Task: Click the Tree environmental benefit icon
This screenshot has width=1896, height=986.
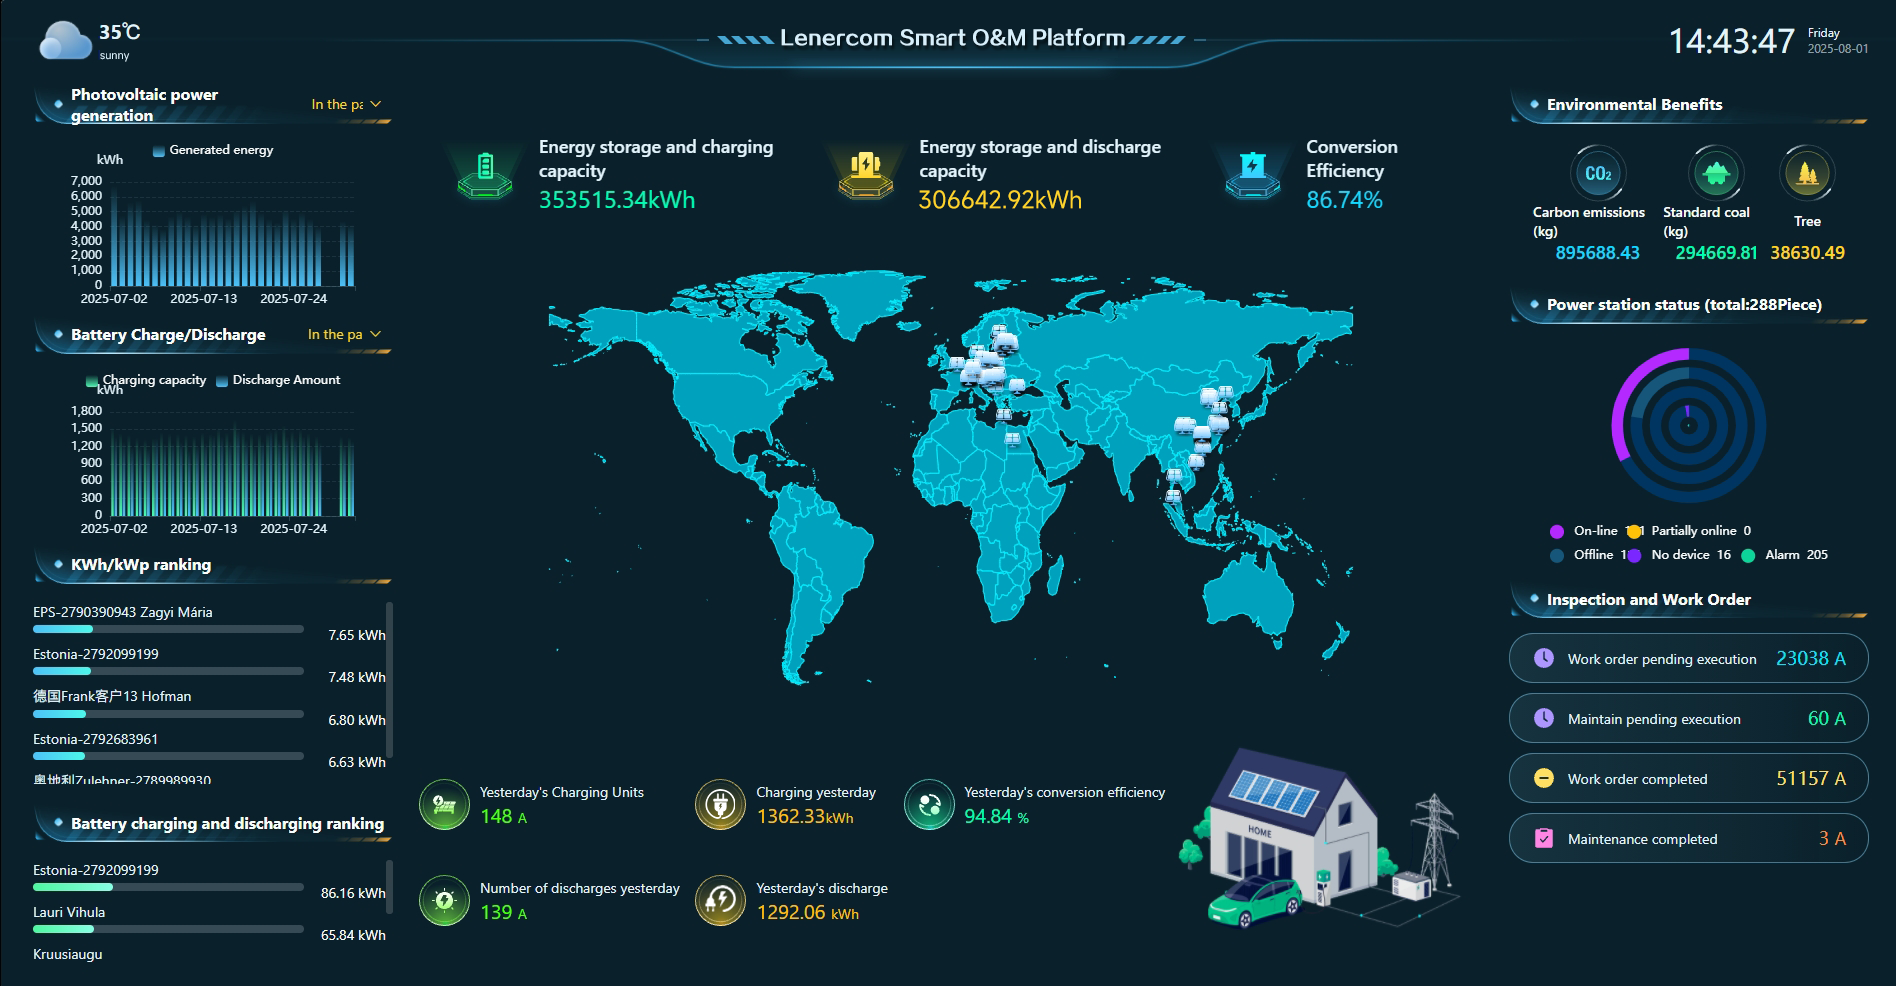Action: (1806, 173)
